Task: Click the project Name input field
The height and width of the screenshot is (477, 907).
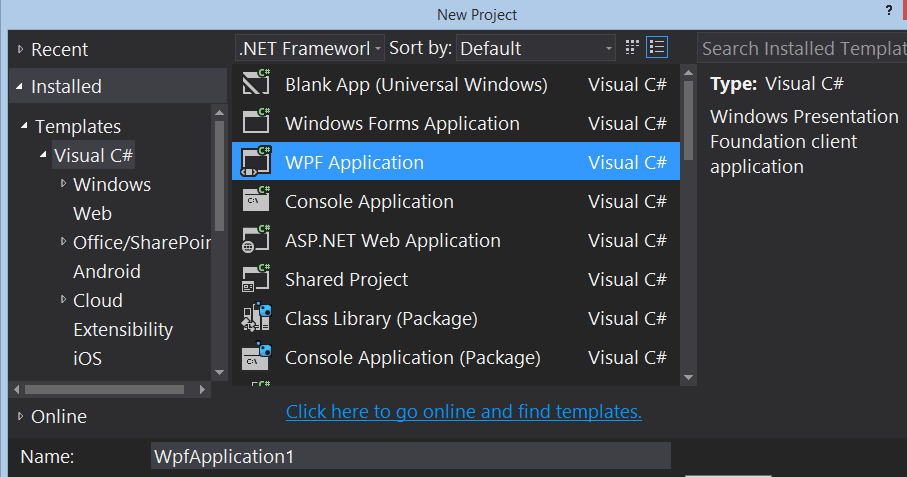Action: [x=411, y=456]
